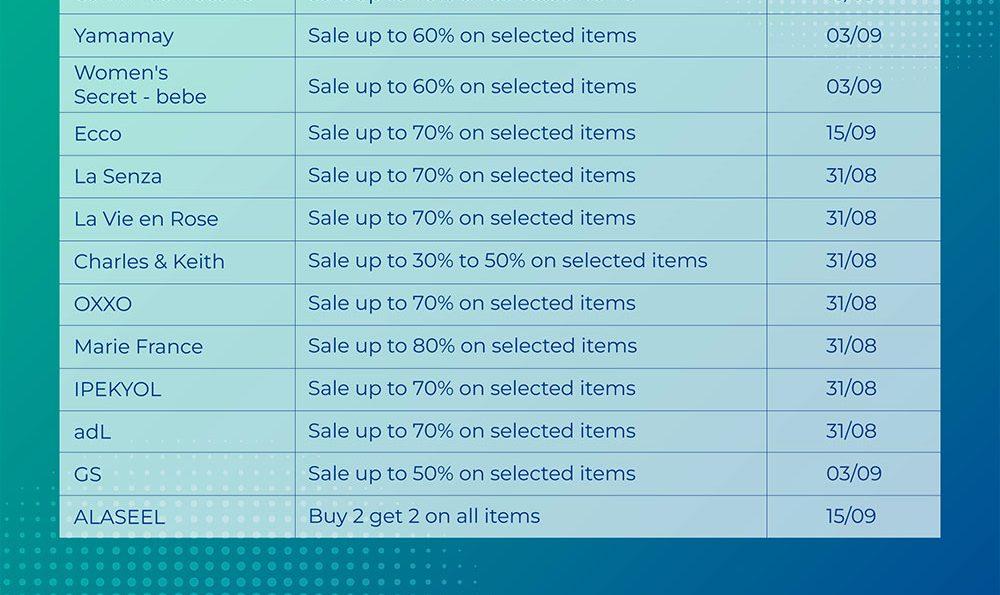Select the Marie France brand cell

point(138,347)
